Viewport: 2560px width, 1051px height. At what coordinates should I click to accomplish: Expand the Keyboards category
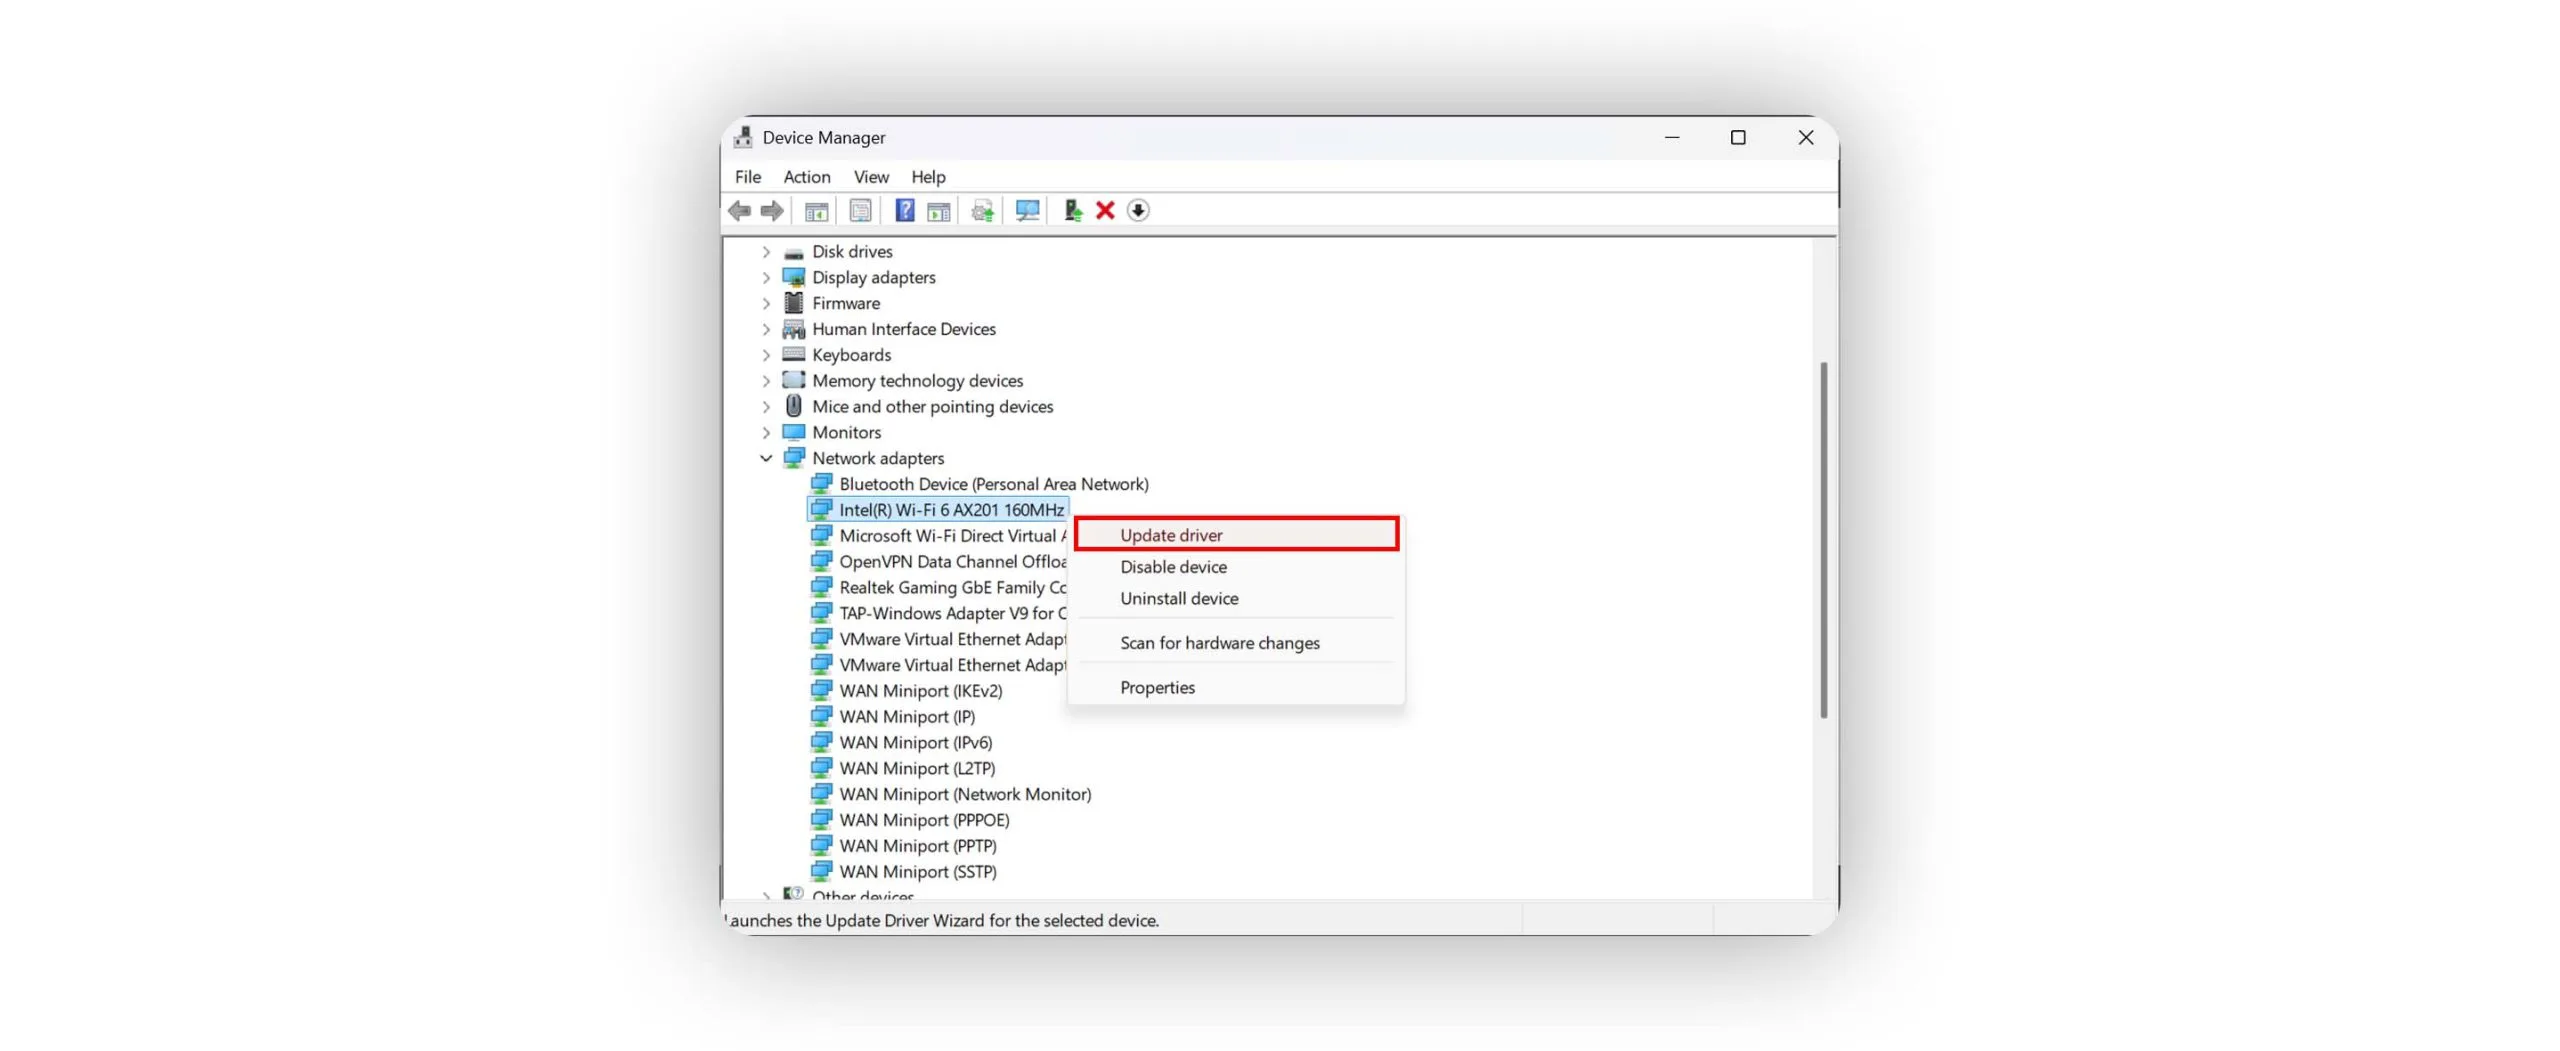pyautogui.click(x=766, y=356)
